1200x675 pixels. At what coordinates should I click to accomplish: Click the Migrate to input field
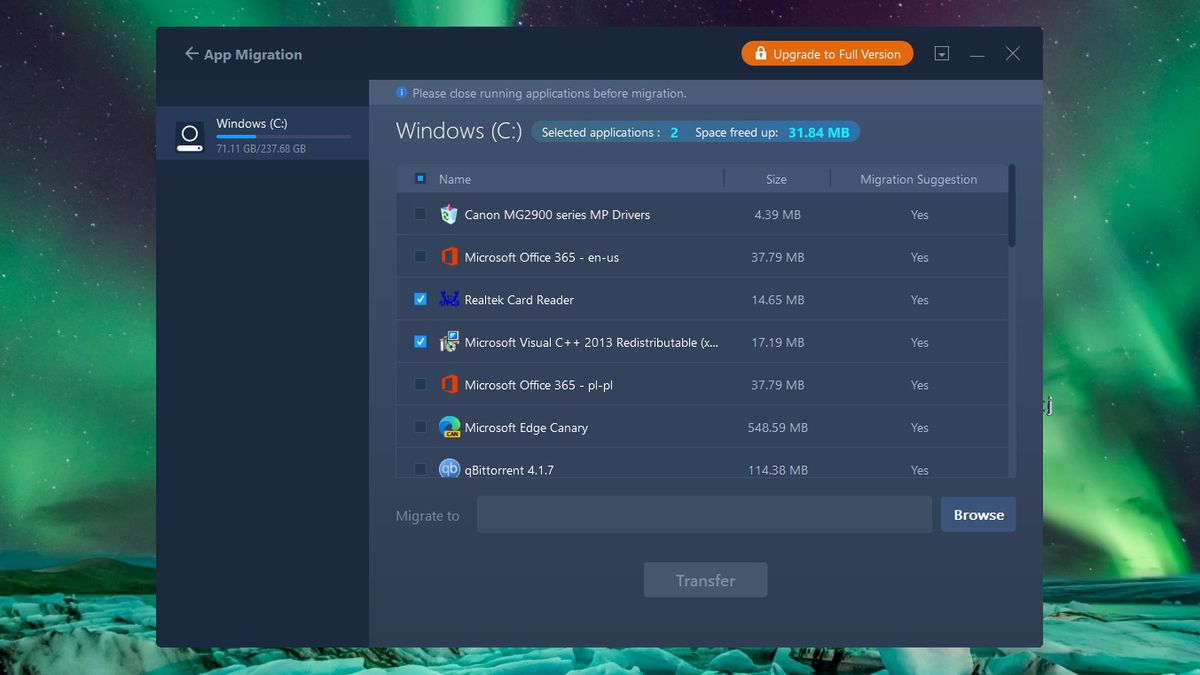pyautogui.click(x=704, y=514)
